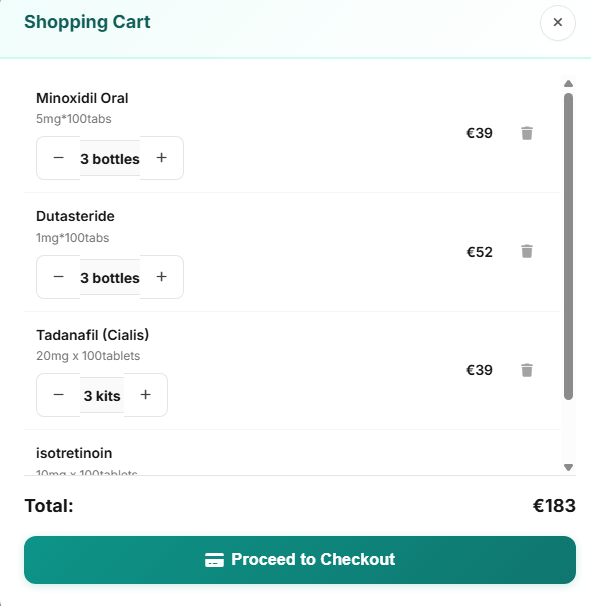
Task: Add one more Dutasteride bottle
Action: click(x=162, y=277)
